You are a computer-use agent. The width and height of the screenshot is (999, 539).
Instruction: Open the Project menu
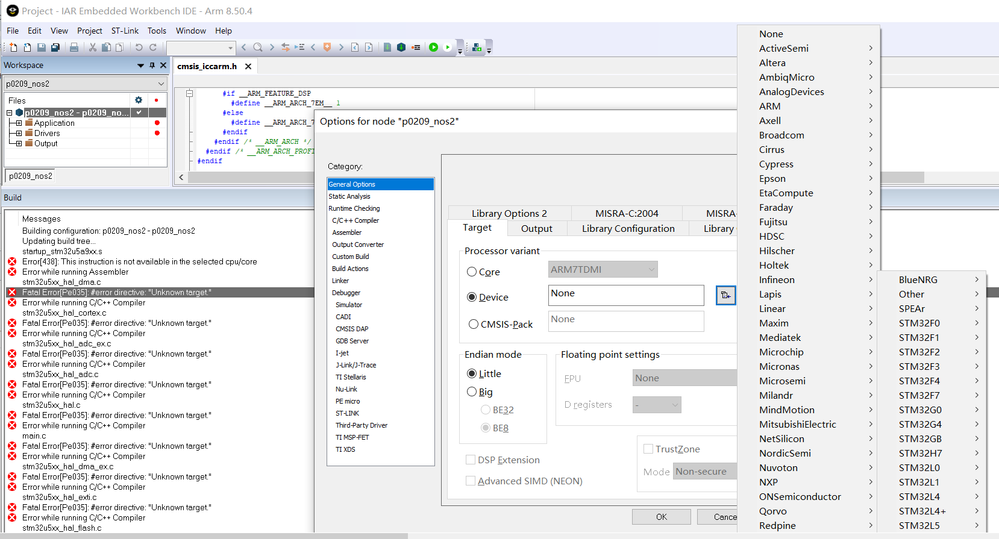89,31
